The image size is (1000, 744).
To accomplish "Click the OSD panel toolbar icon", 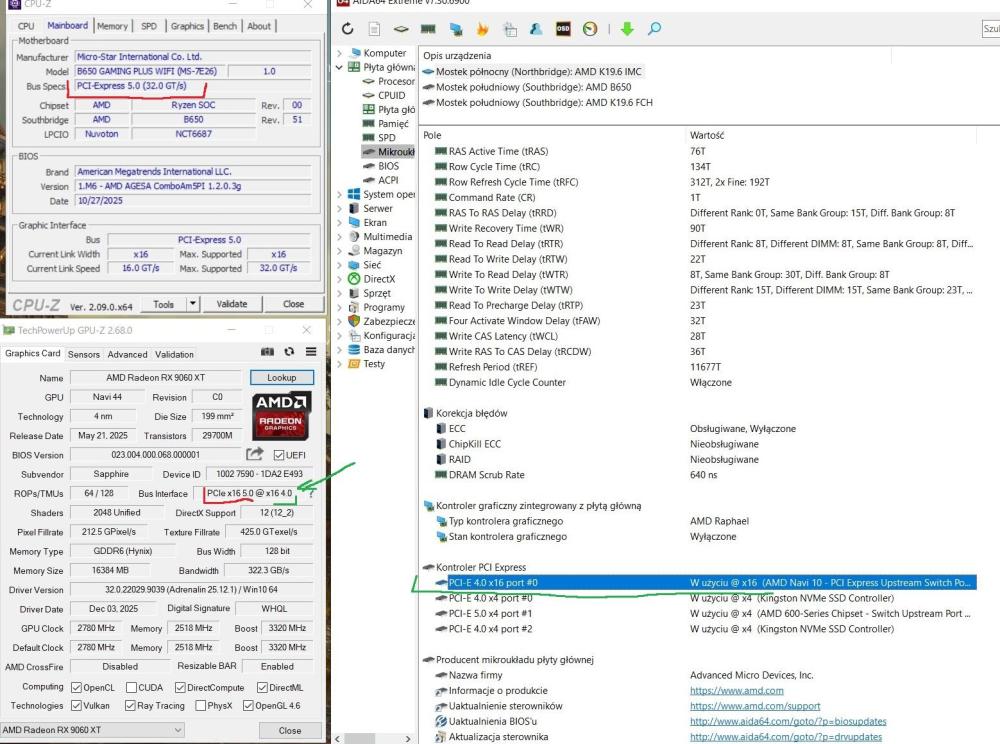I will pos(563,29).
